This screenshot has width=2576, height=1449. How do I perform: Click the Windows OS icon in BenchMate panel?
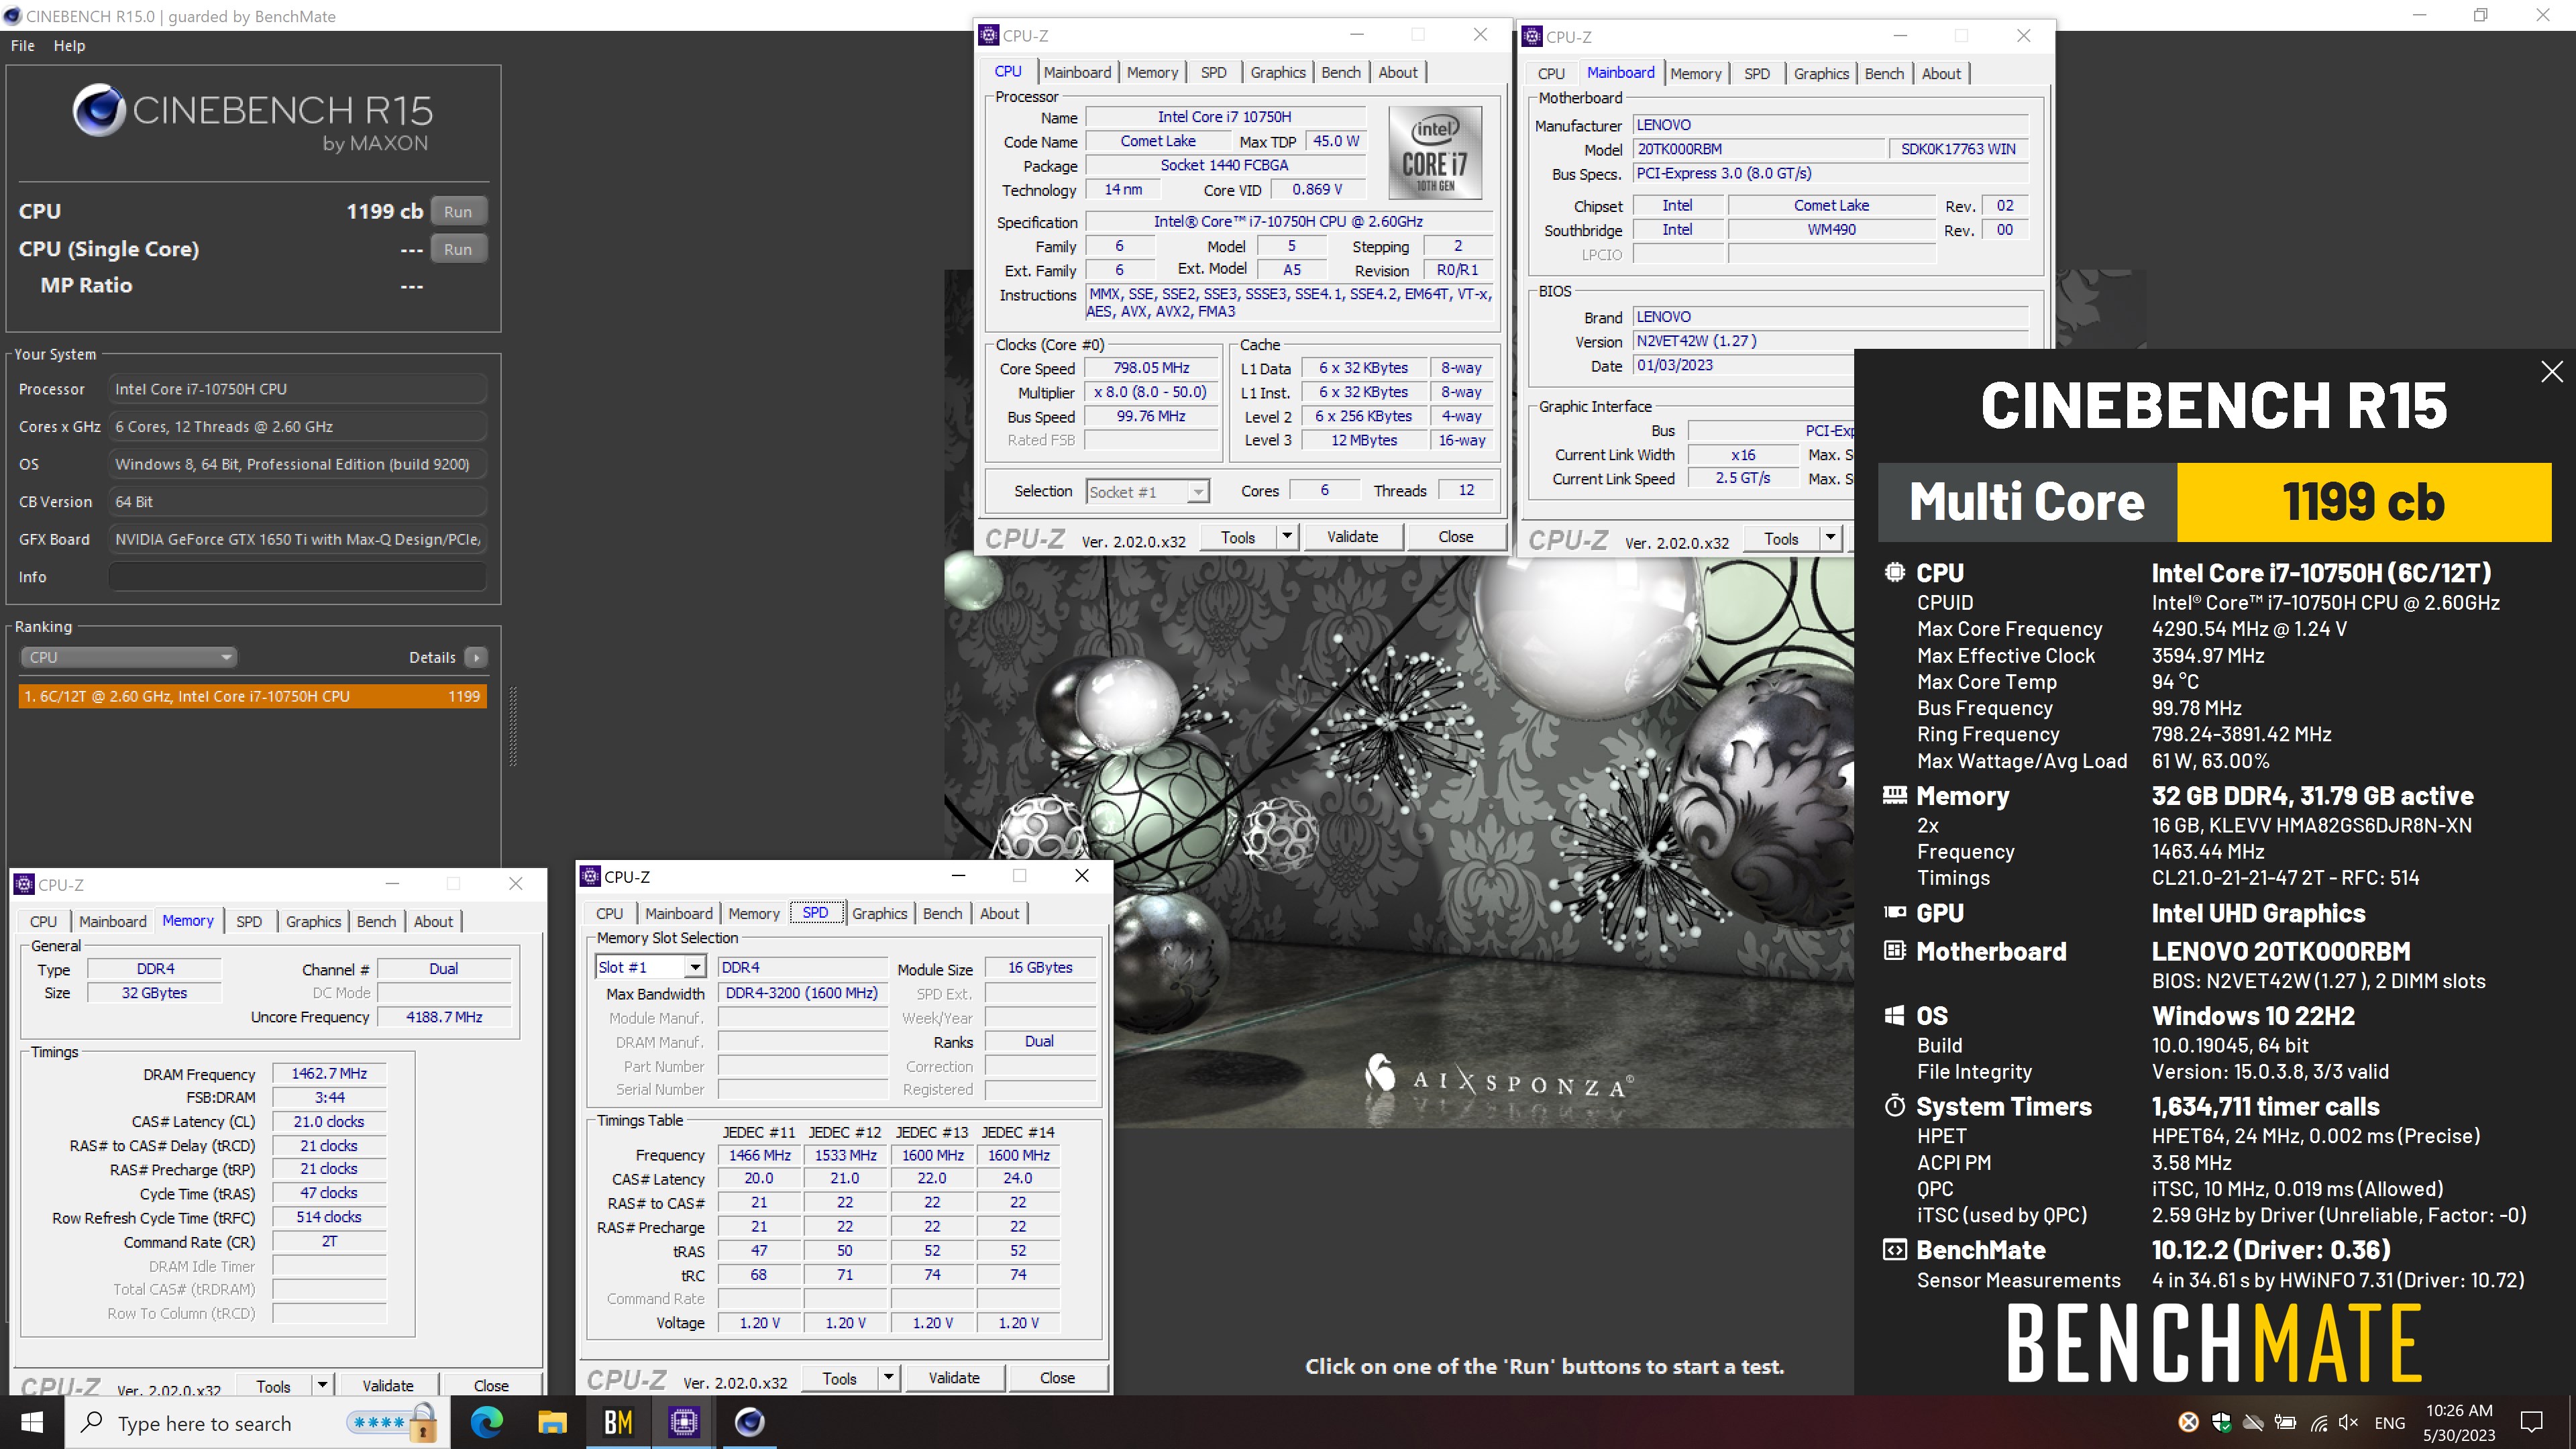point(1894,1015)
